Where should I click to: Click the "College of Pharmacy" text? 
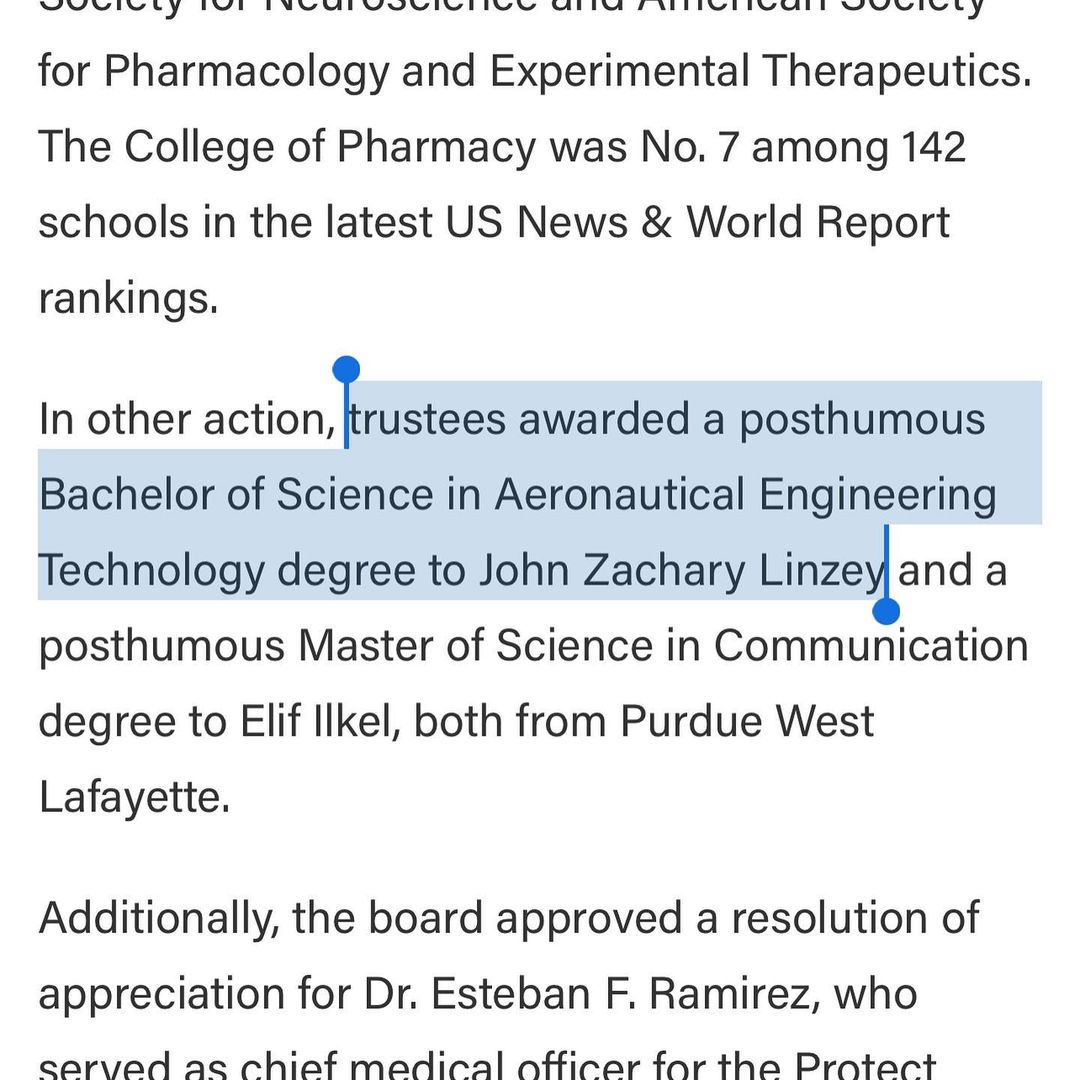click(x=330, y=147)
